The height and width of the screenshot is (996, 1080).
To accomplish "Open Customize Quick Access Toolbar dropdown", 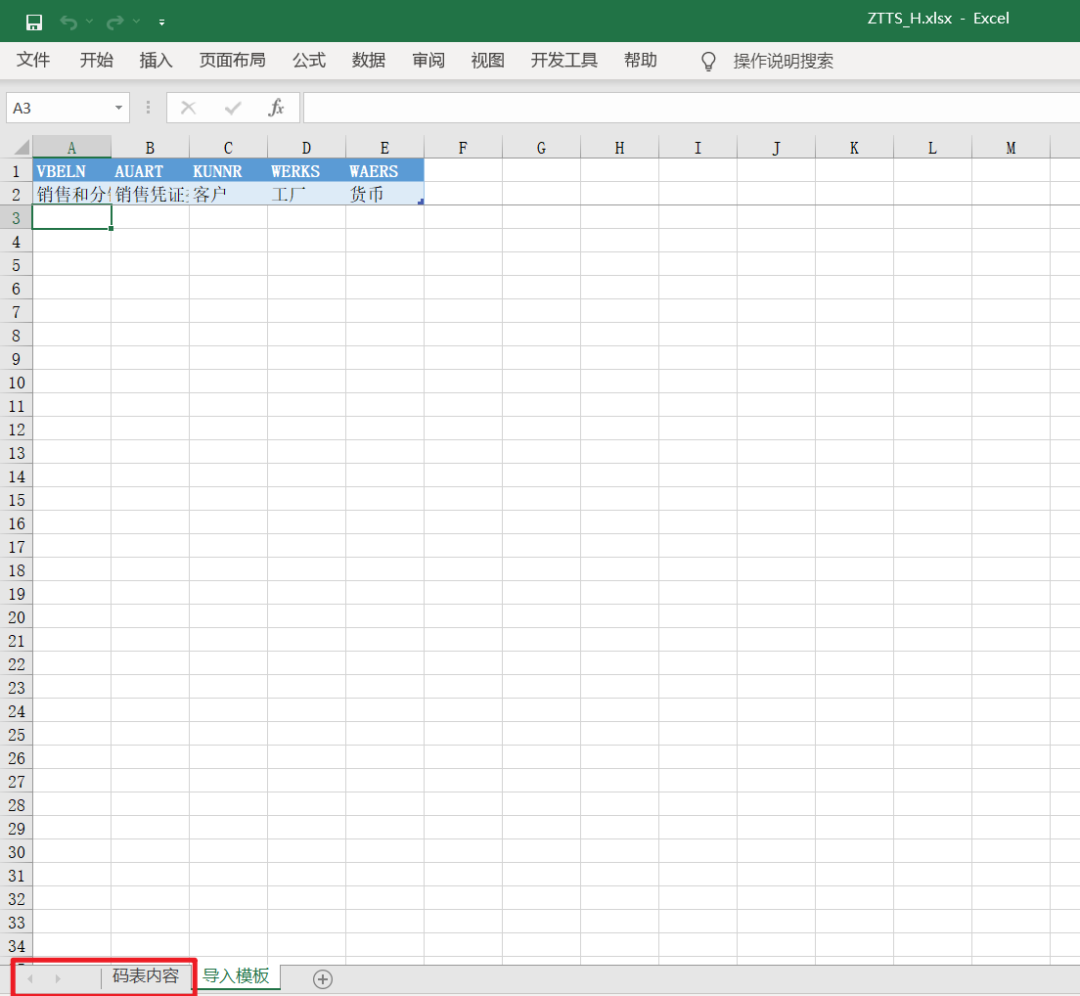I will point(162,23).
